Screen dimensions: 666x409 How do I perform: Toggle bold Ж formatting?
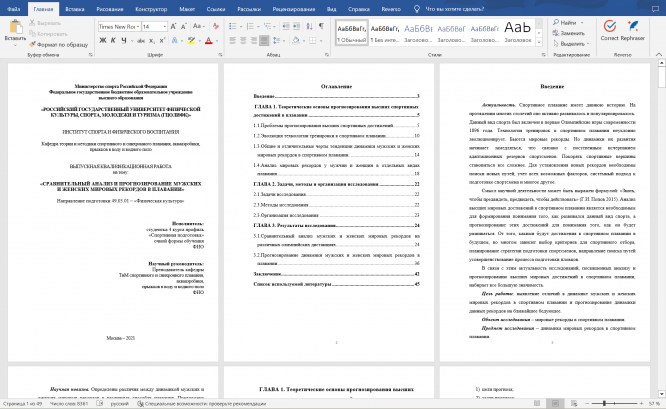(x=103, y=41)
